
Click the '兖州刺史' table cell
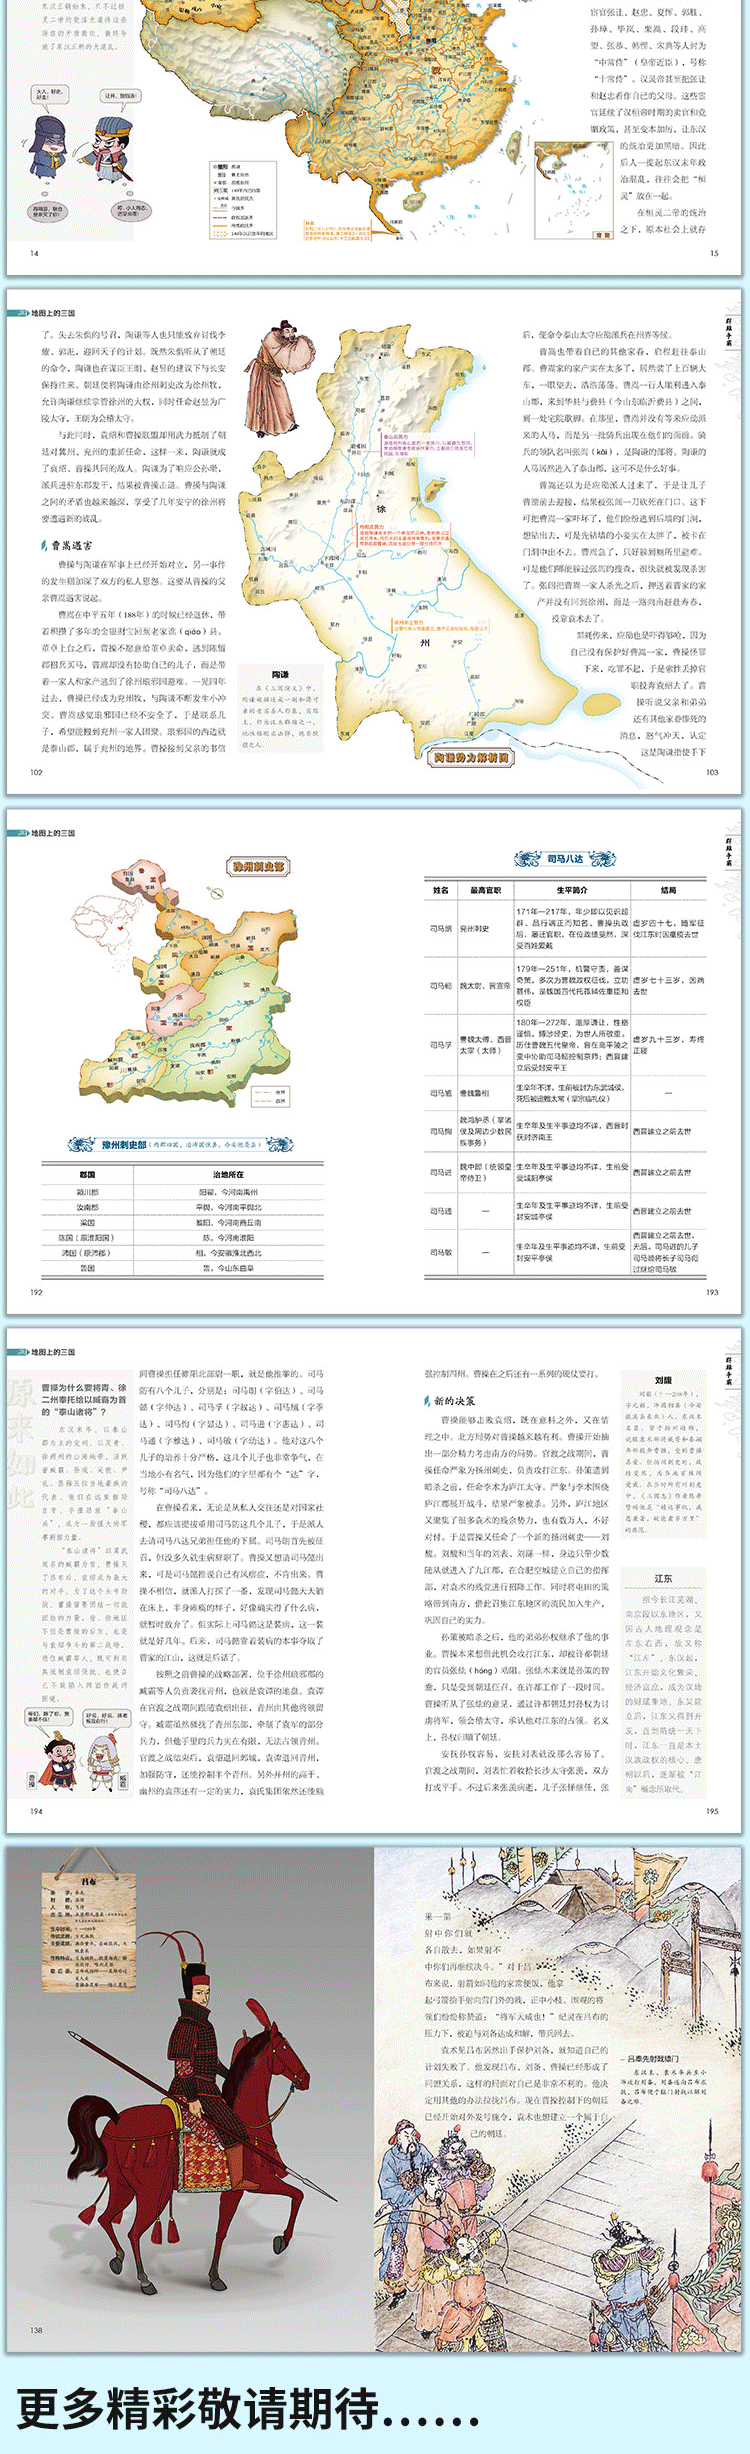coord(475,929)
